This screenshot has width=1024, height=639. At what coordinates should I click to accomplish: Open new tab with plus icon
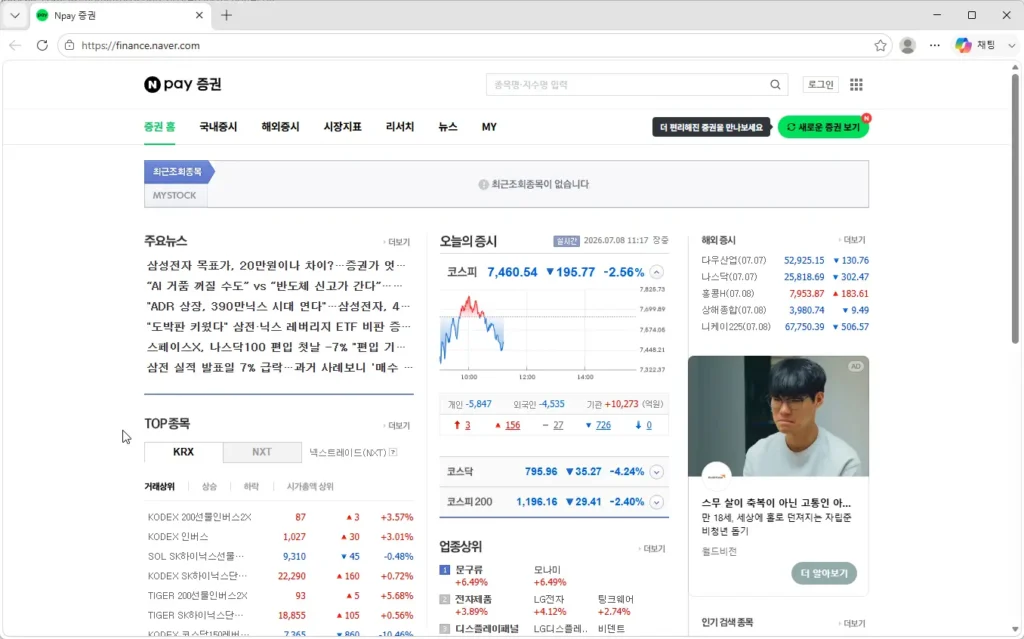[x=226, y=15]
